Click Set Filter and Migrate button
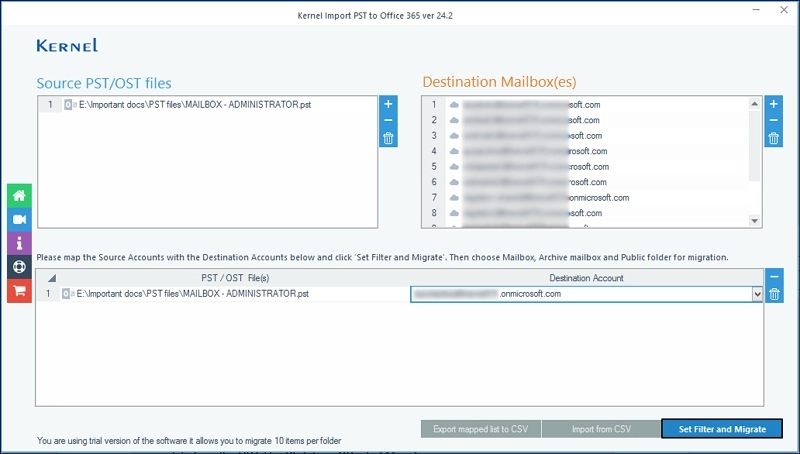Screen dimensions: 800x454 pos(722,429)
